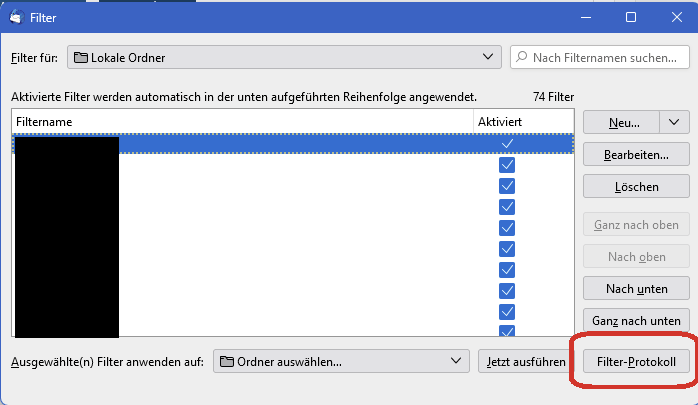The image size is (698, 405).
Task: Click the magnifier icon in filter search
Action: click(521, 58)
